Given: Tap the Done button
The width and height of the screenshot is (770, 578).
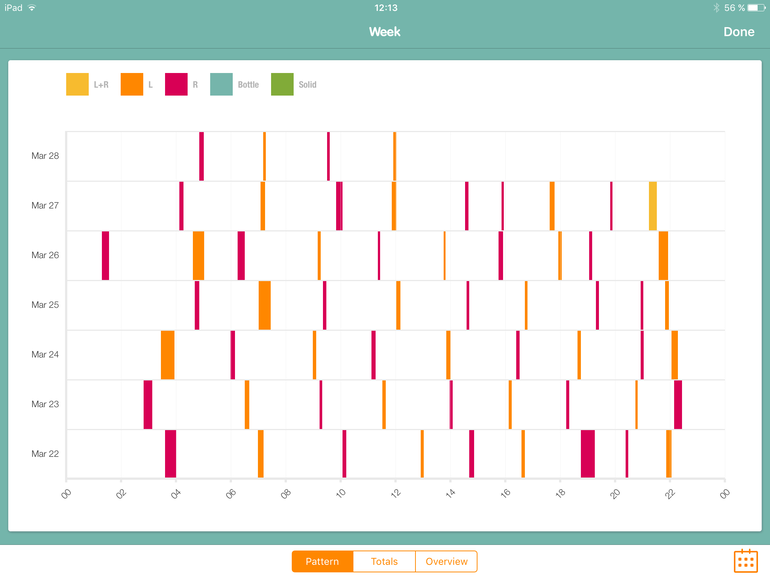Looking at the screenshot, I should pyautogui.click(x=739, y=32).
